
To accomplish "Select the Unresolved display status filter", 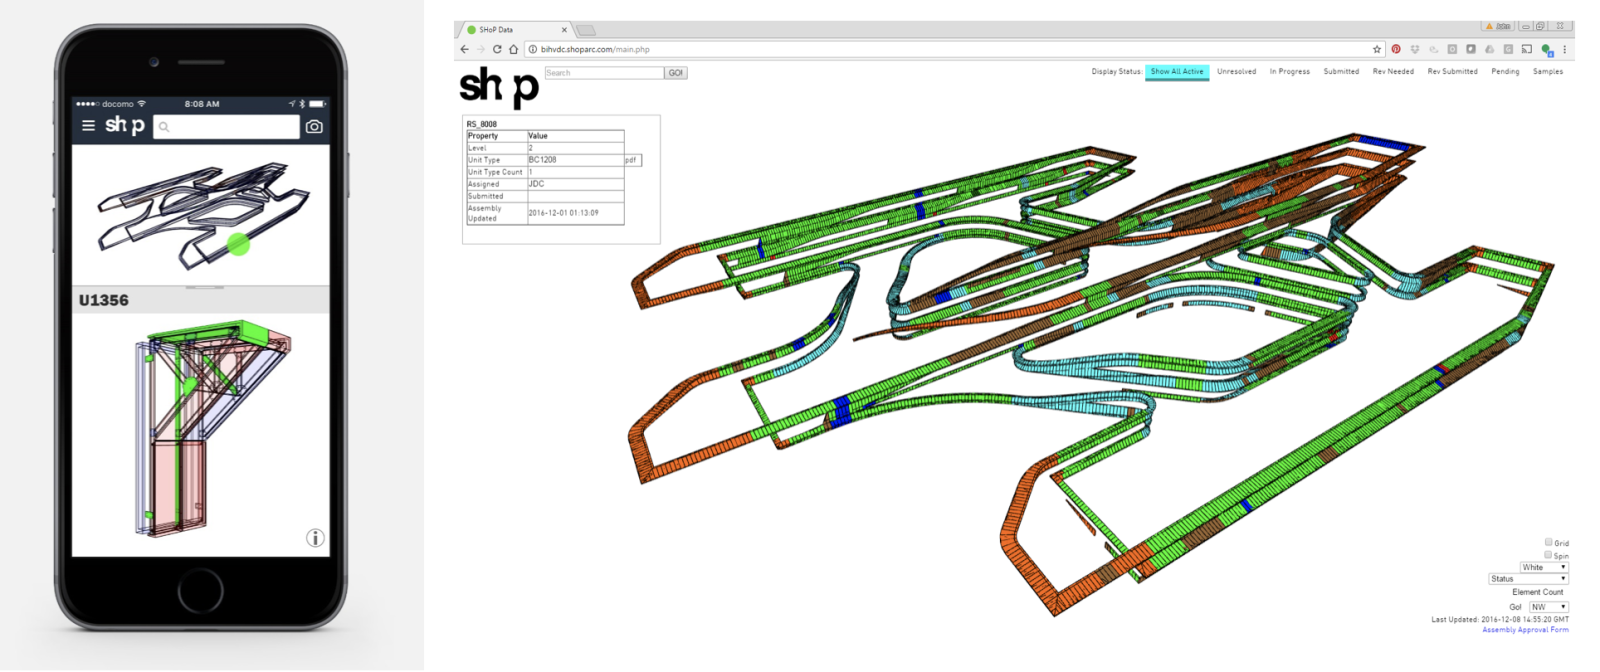I will tap(1236, 72).
